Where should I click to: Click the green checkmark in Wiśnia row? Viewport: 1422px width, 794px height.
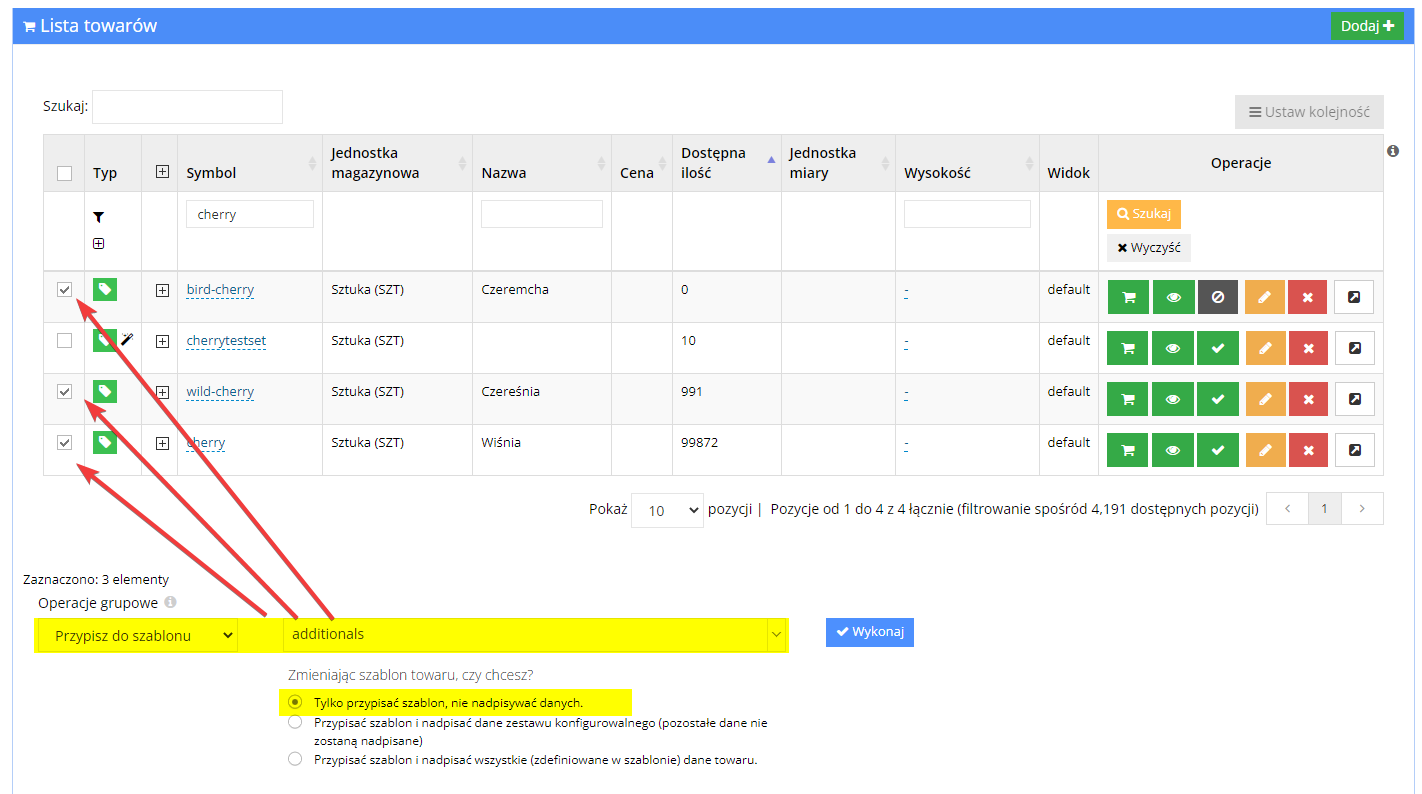(1218, 450)
